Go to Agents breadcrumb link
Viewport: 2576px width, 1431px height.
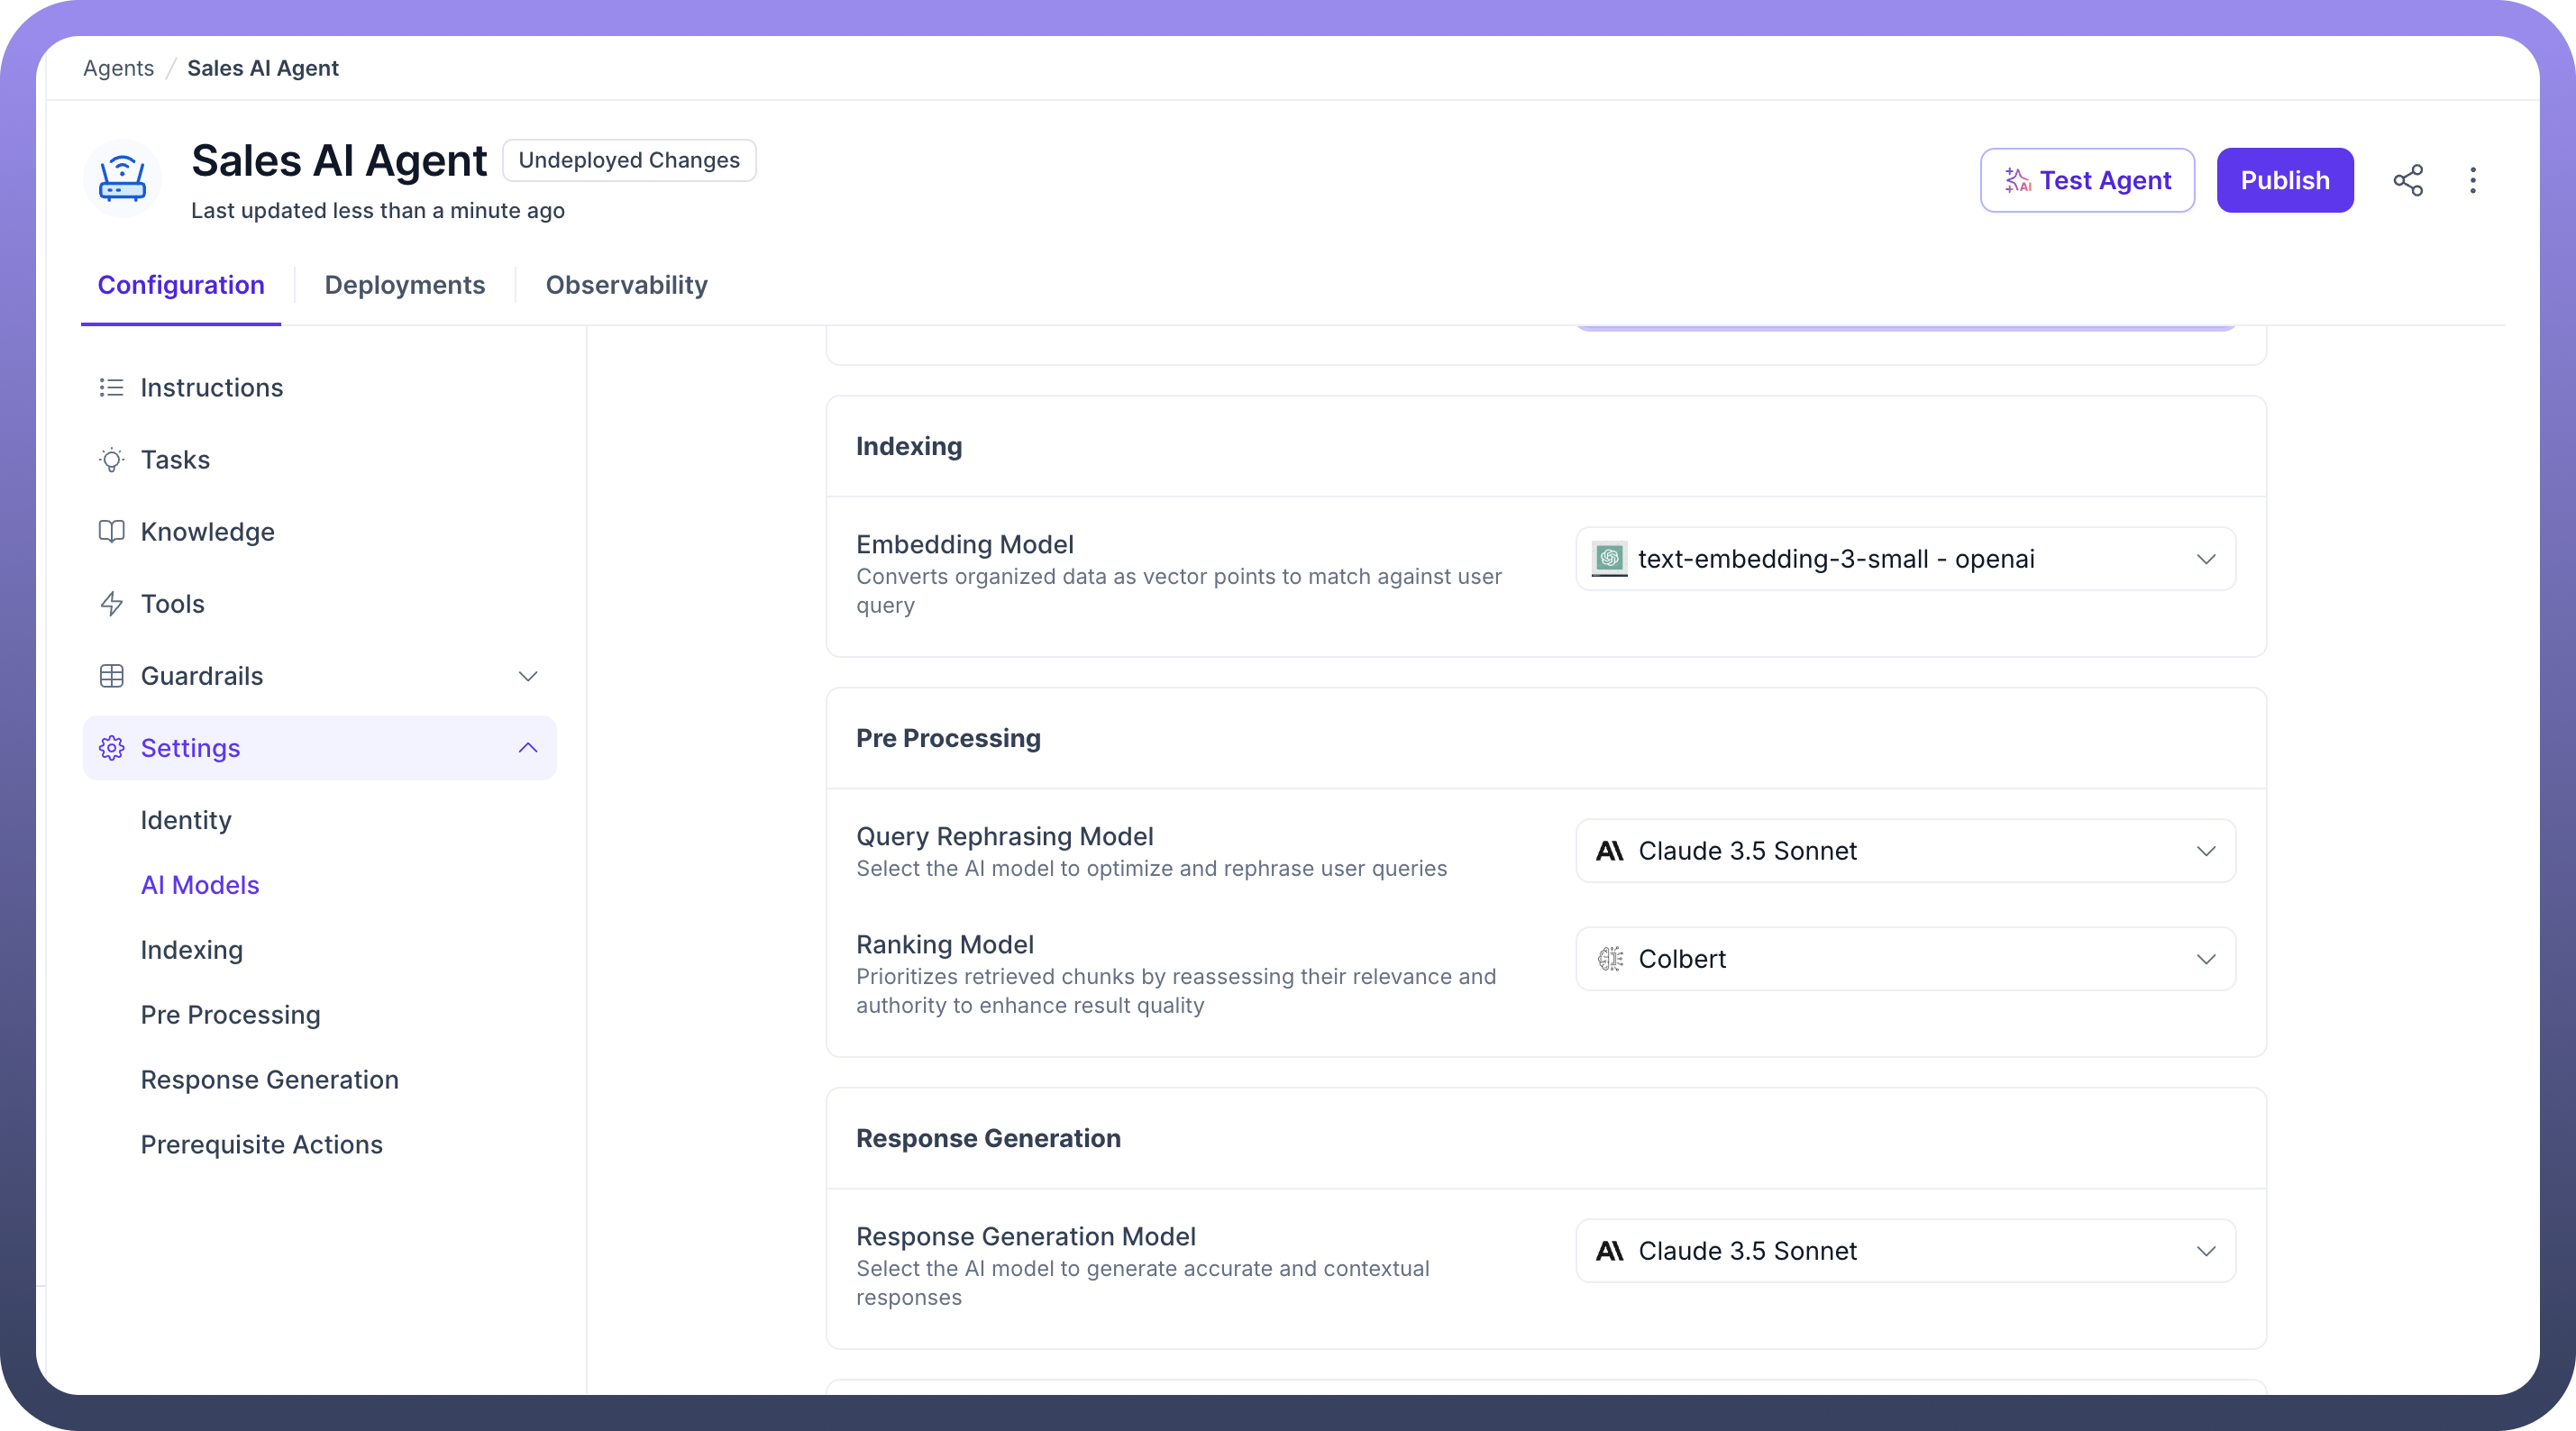(118, 68)
